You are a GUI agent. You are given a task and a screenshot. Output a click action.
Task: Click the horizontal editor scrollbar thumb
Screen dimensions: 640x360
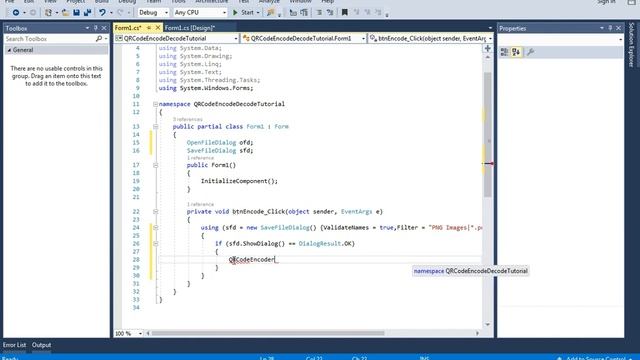[268, 333]
